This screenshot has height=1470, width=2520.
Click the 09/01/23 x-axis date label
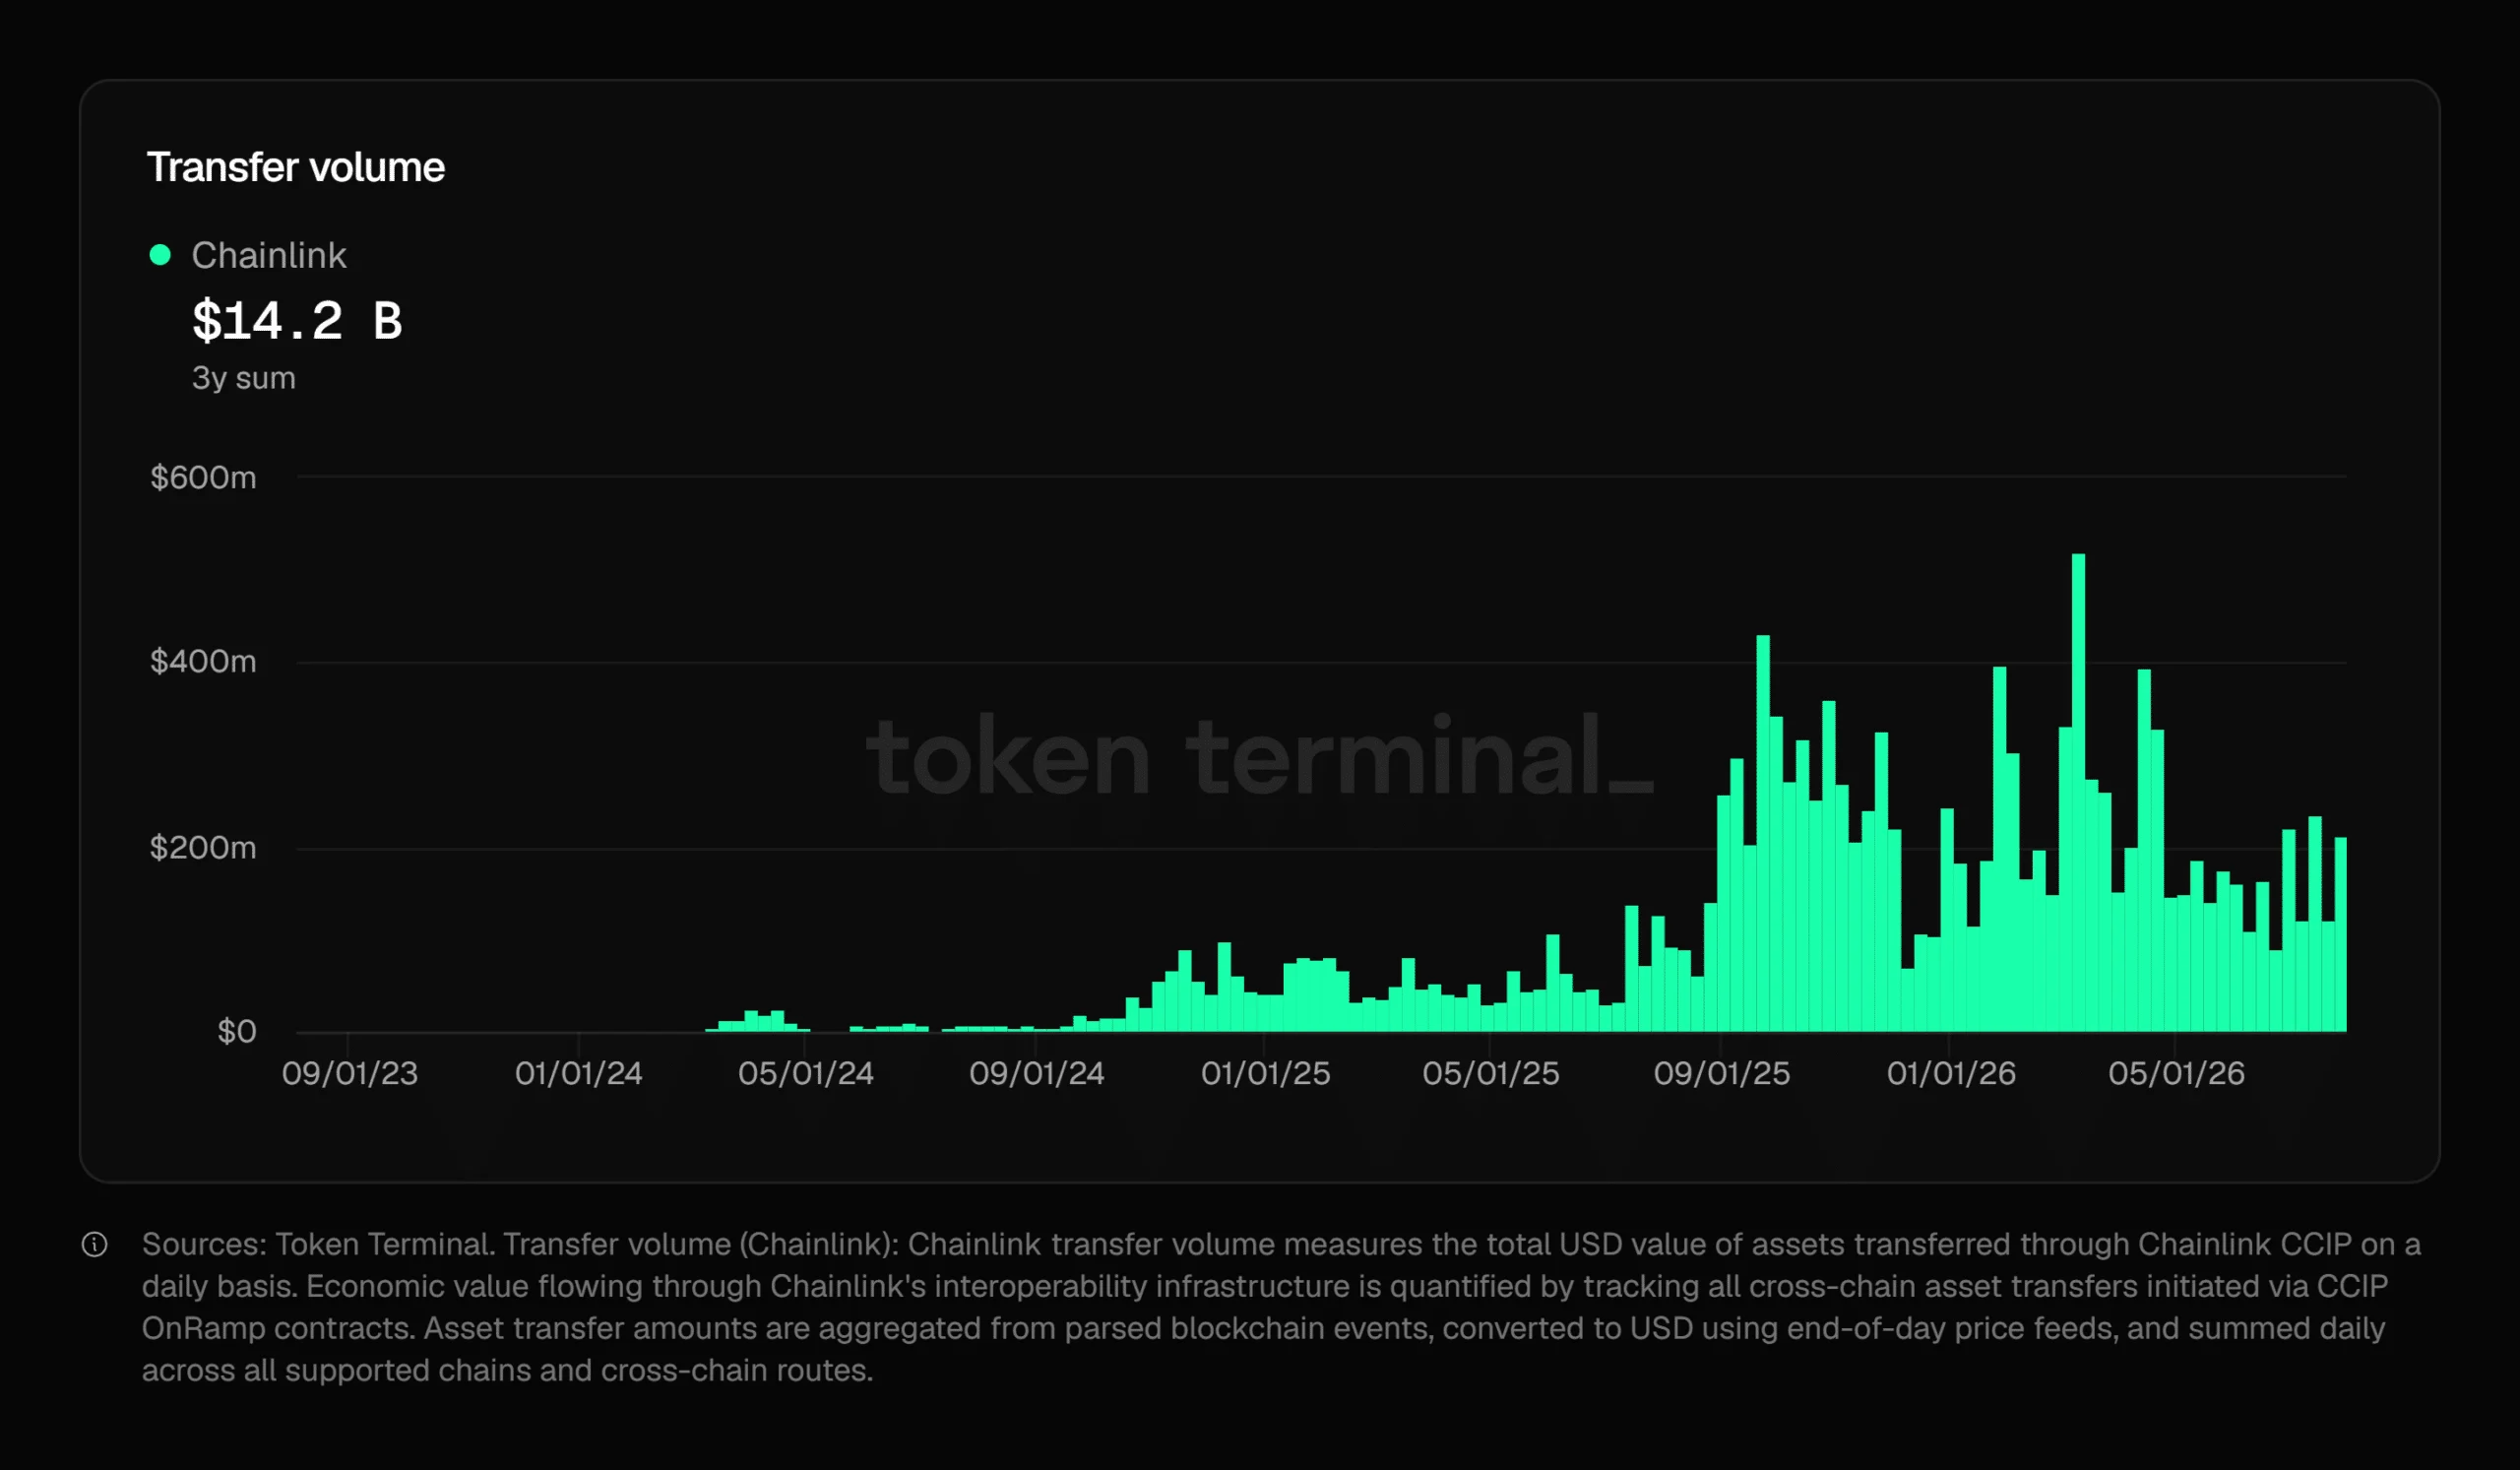[350, 1073]
